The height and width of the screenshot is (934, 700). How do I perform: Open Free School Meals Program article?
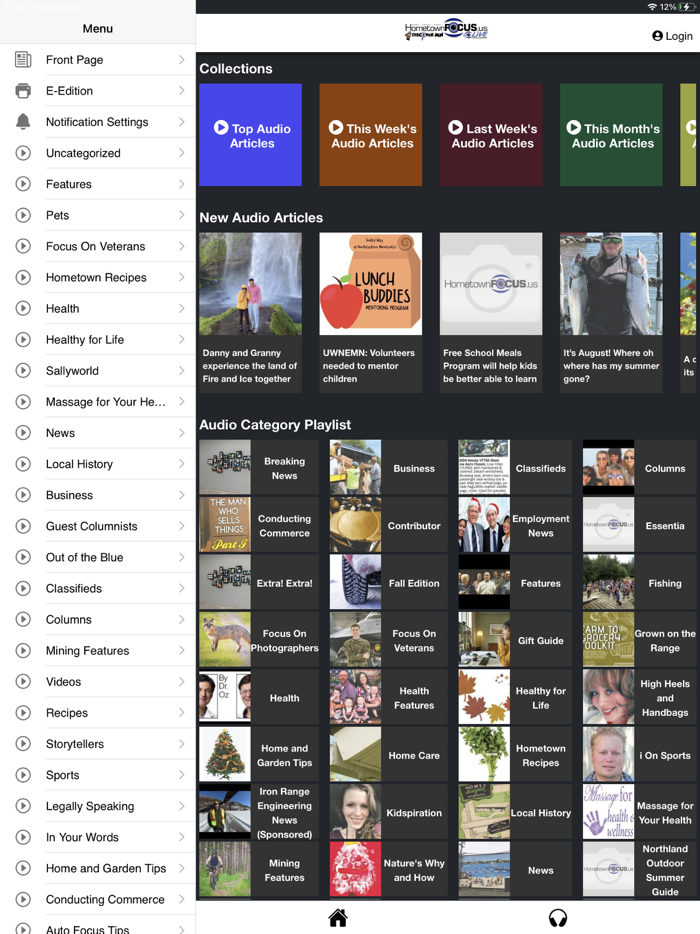click(x=491, y=313)
